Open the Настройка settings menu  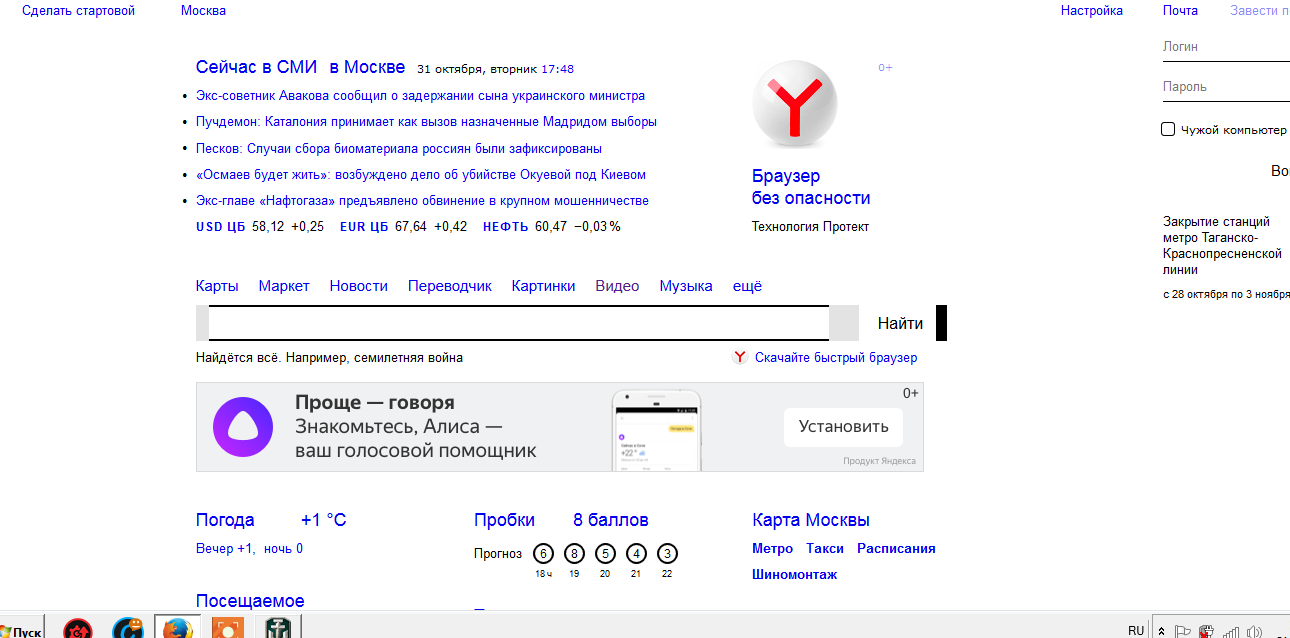pyautogui.click(x=1092, y=11)
